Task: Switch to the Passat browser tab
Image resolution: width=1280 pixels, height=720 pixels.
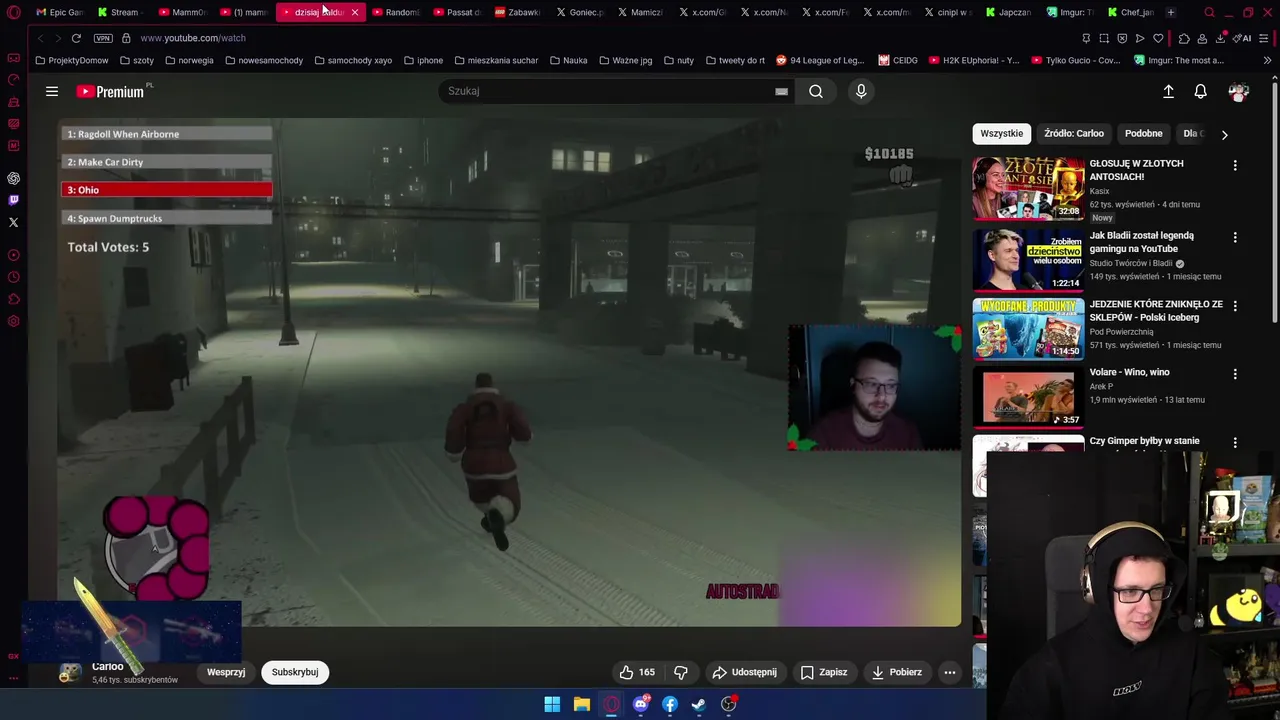Action: coord(458,12)
